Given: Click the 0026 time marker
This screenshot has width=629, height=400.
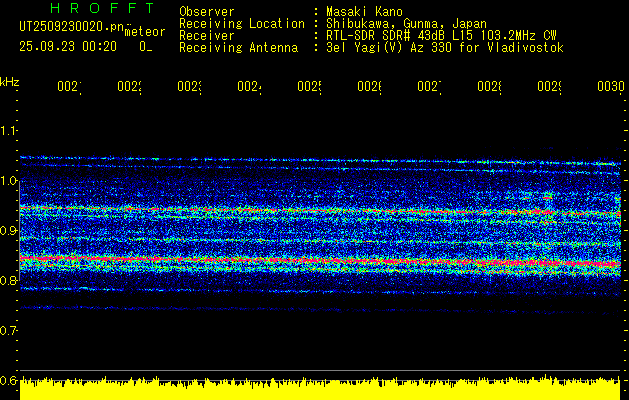Looking at the screenshot, I should (x=369, y=87).
